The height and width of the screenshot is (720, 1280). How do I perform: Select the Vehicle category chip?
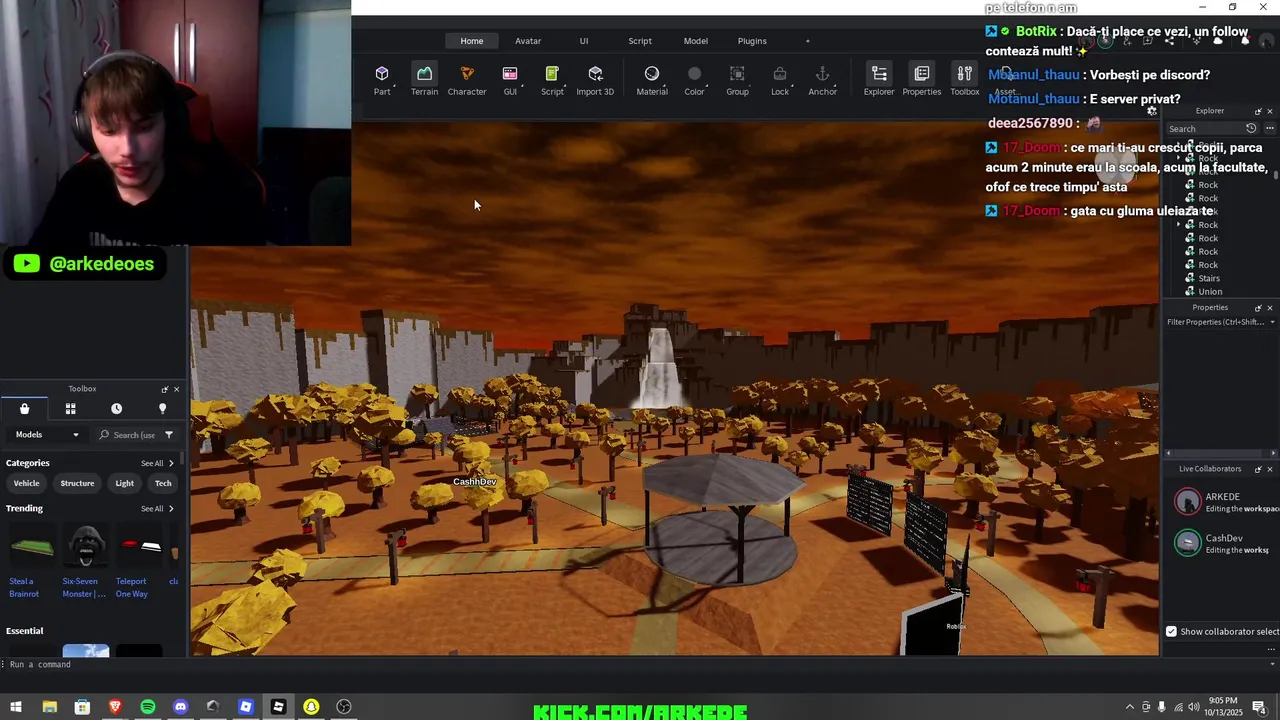point(27,483)
